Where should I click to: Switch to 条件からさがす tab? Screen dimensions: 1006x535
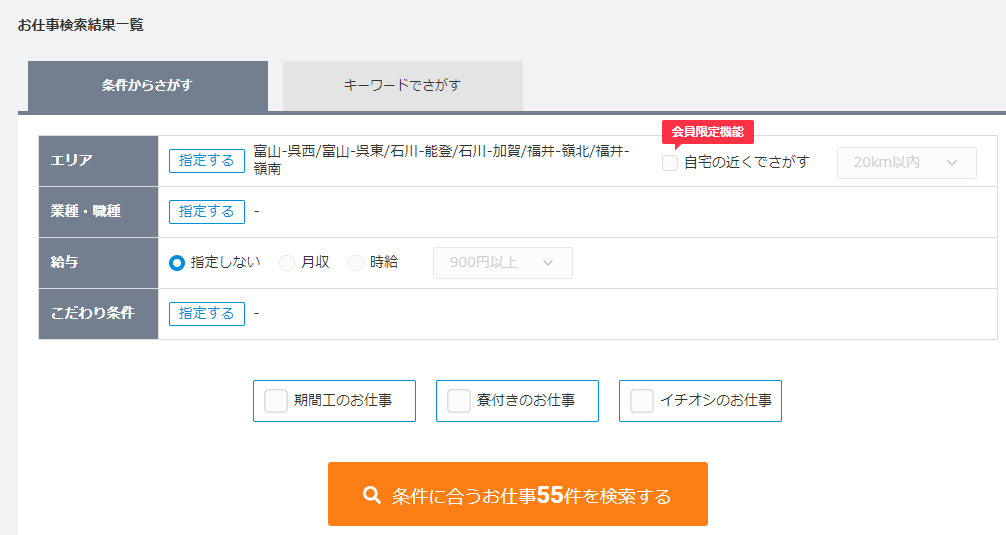[x=148, y=86]
